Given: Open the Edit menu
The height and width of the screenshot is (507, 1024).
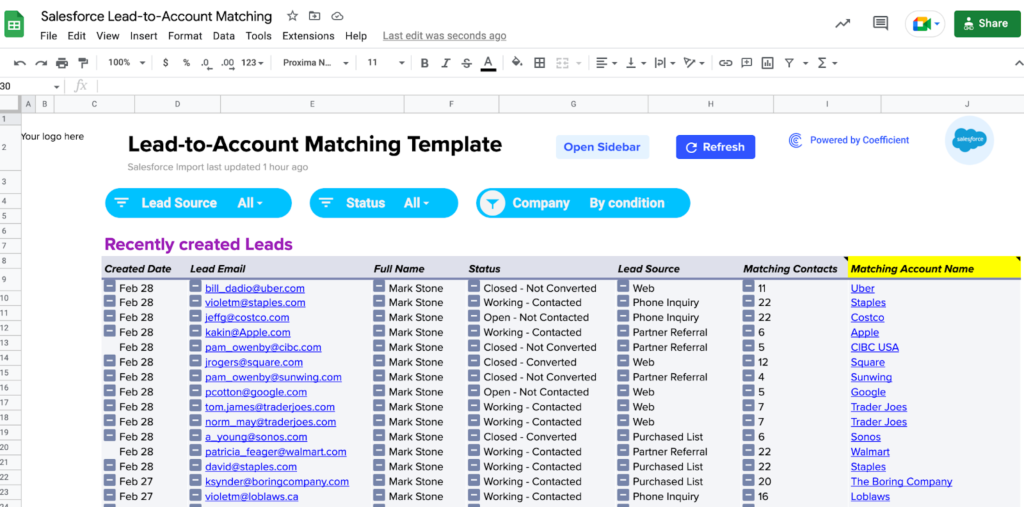Looking at the screenshot, I should point(76,36).
